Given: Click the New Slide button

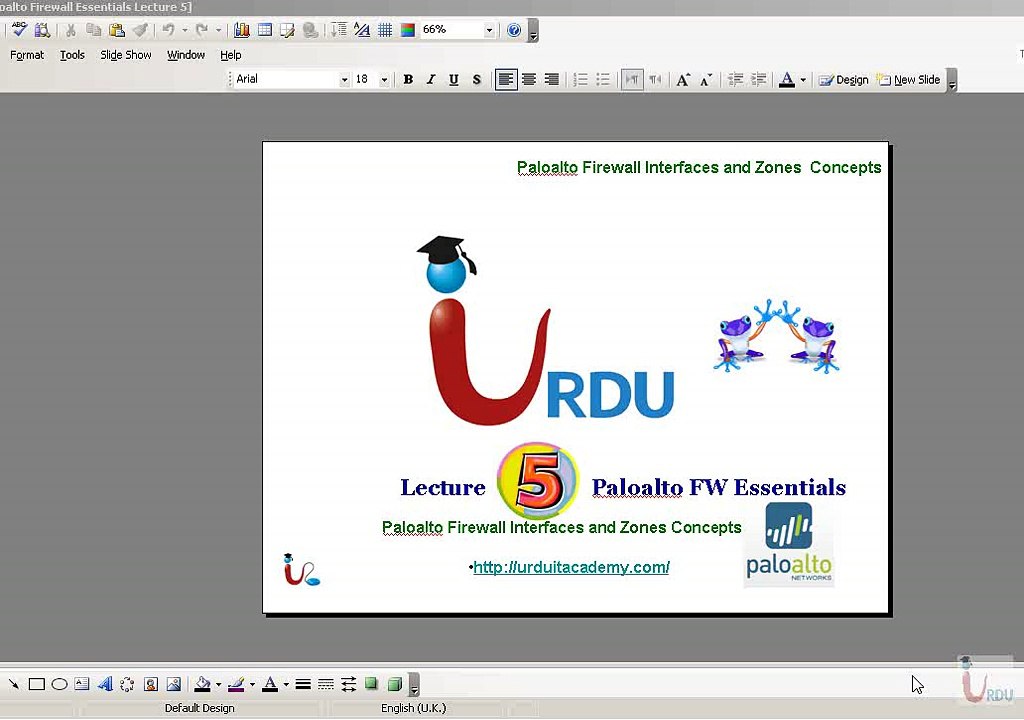Looking at the screenshot, I should 908,80.
